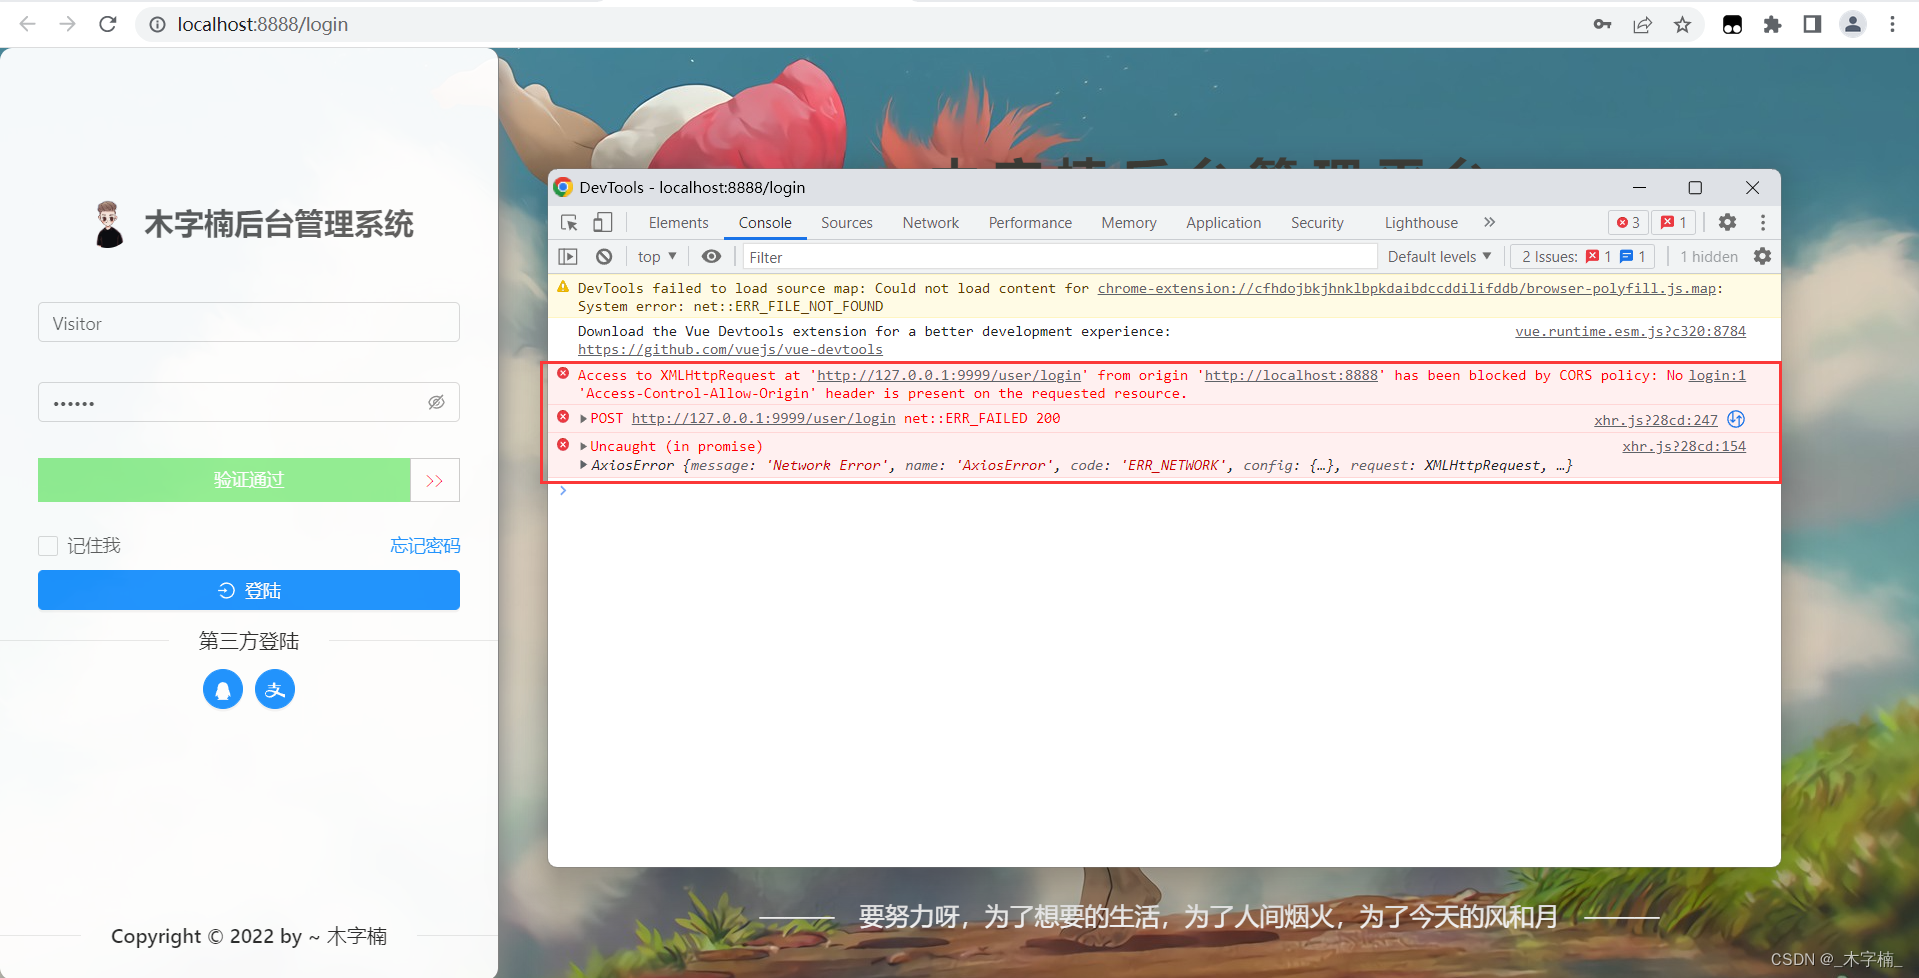This screenshot has height=978, width=1919.
Task: Click the browser forward arrow
Action: (x=67, y=24)
